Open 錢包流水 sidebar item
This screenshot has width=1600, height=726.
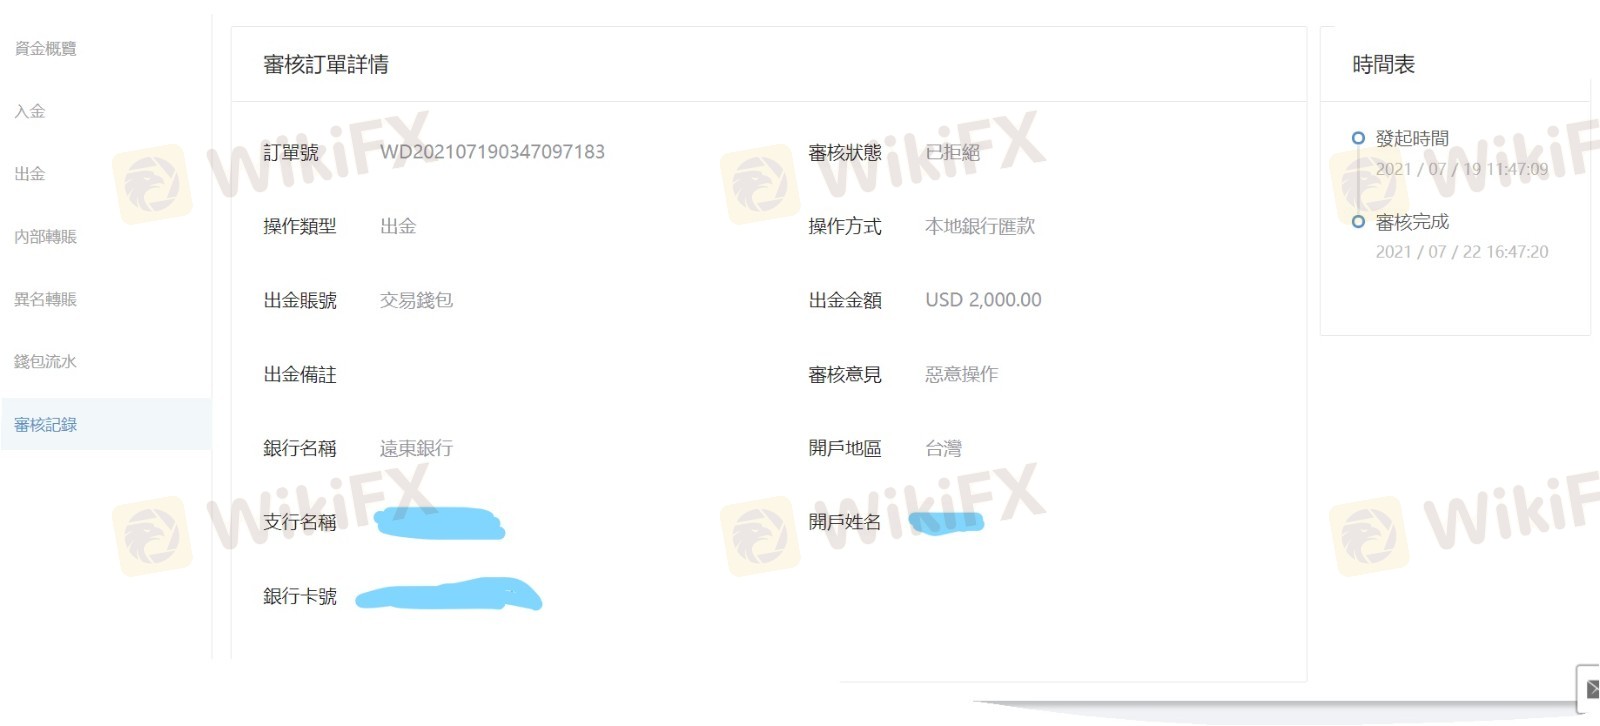(x=45, y=362)
